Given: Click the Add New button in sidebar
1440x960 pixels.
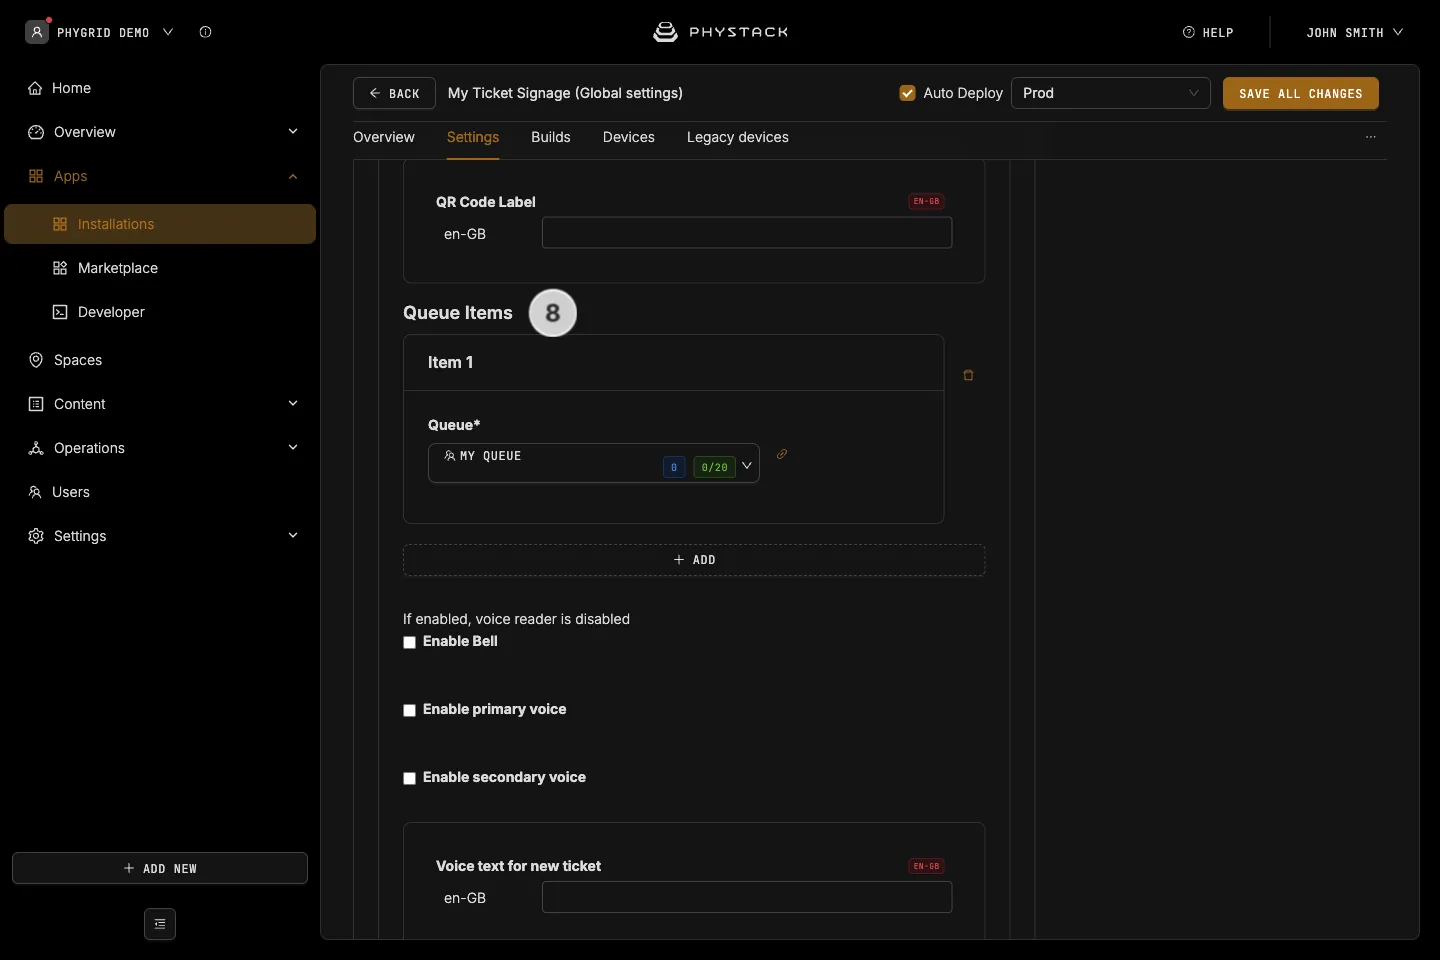Looking at the screenshot, I should tap(160, 868).
